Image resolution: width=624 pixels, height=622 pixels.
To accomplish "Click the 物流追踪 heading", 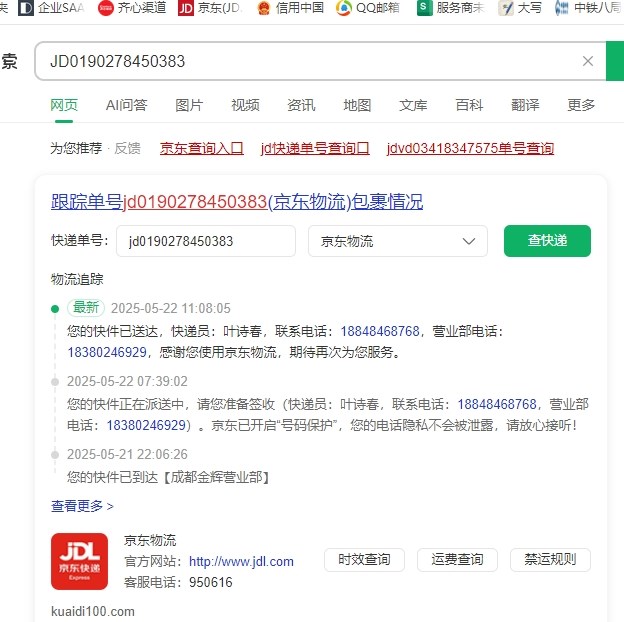I will click(77, 279).
